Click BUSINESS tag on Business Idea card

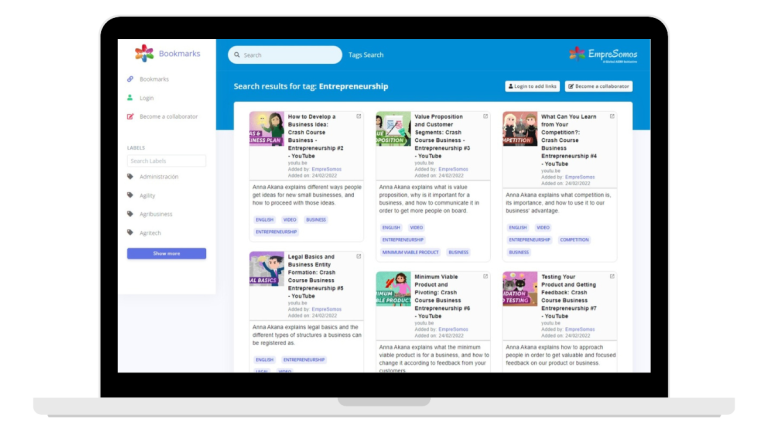coord(316,219)
